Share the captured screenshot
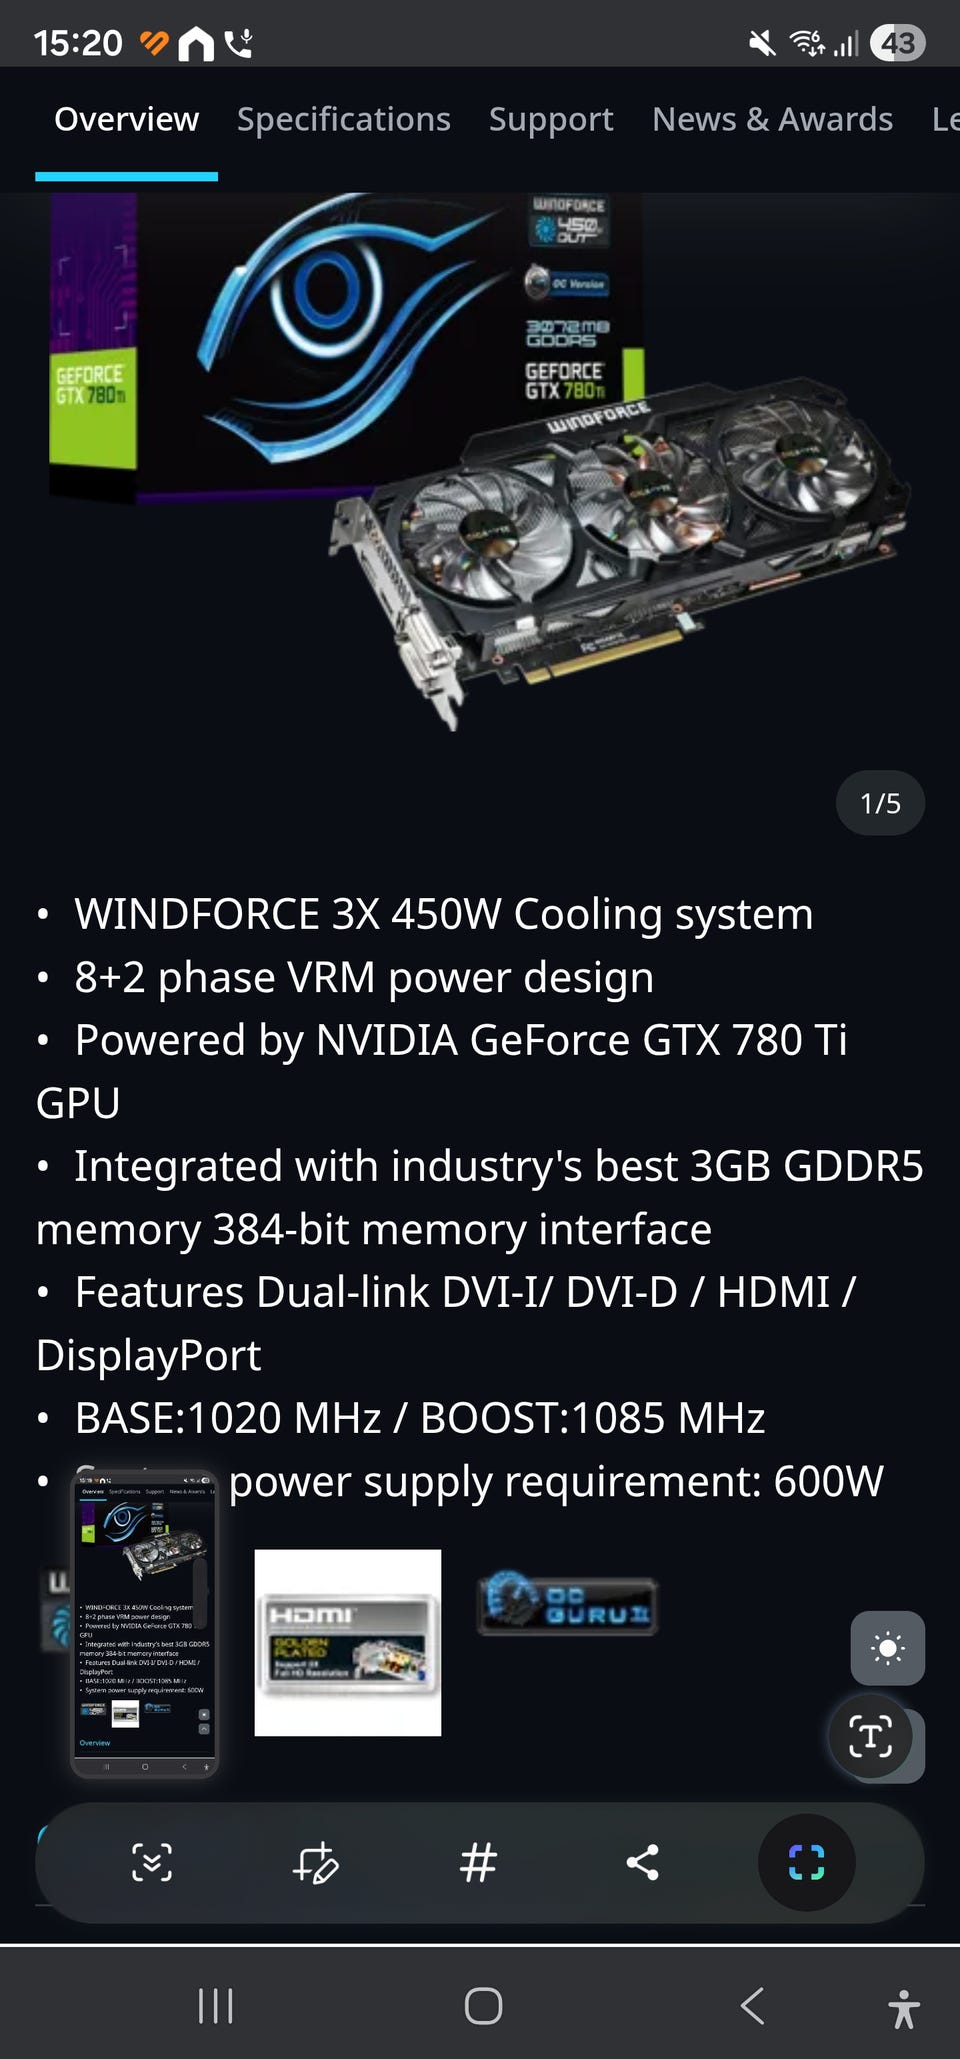The image size is (960, 2059). click(642, 1863)
